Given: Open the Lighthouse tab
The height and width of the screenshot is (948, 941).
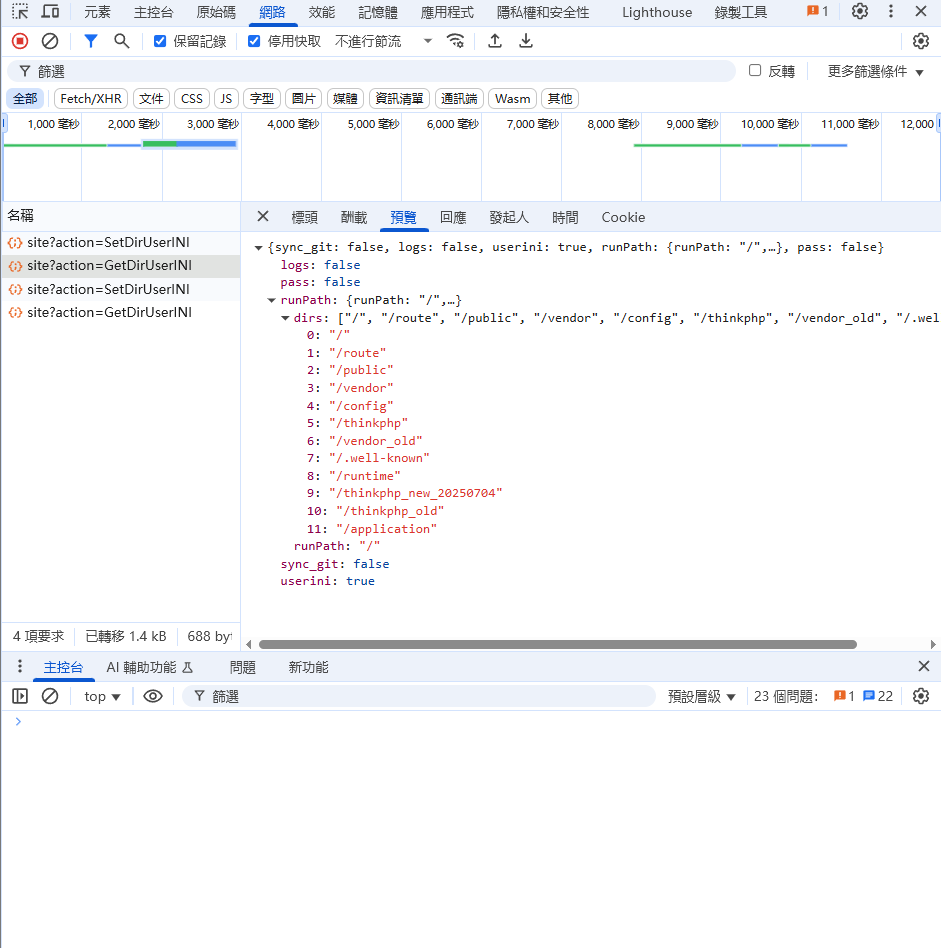Looking at the screenshot, I should tap(657, 12).
